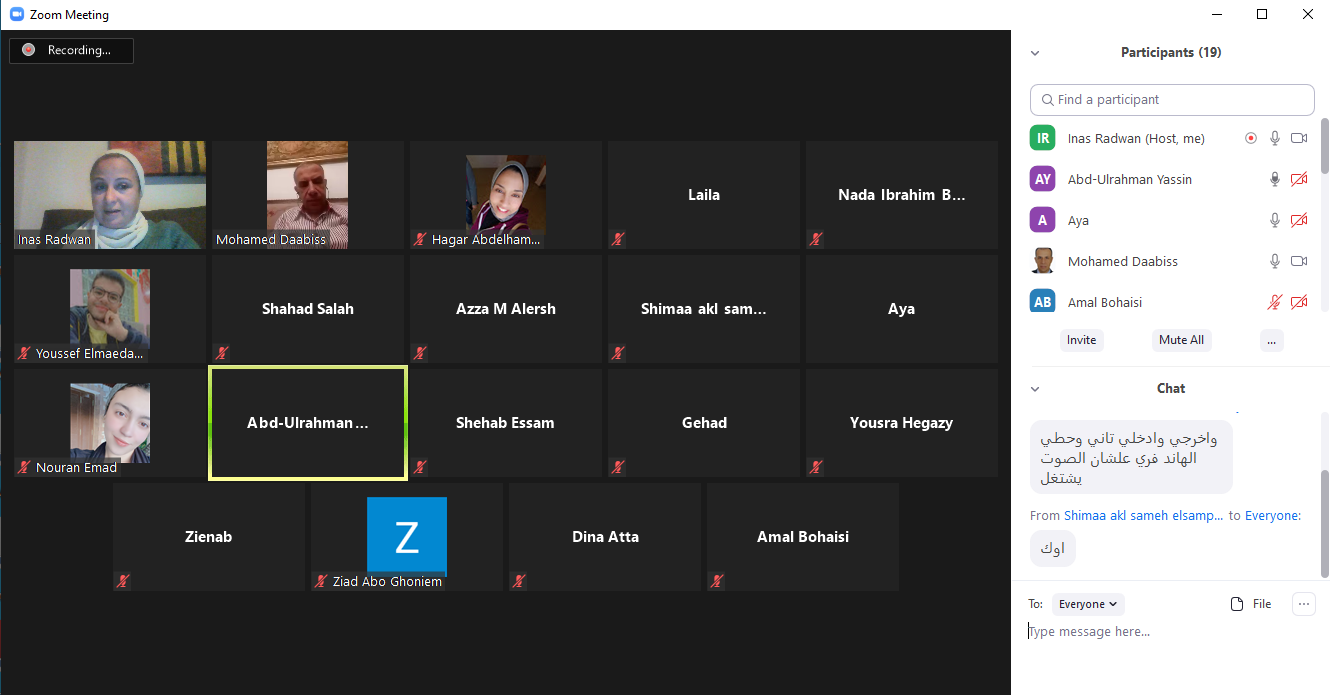Click the Type message here chat box
1330x695 pixels.
pos(1170,632)
